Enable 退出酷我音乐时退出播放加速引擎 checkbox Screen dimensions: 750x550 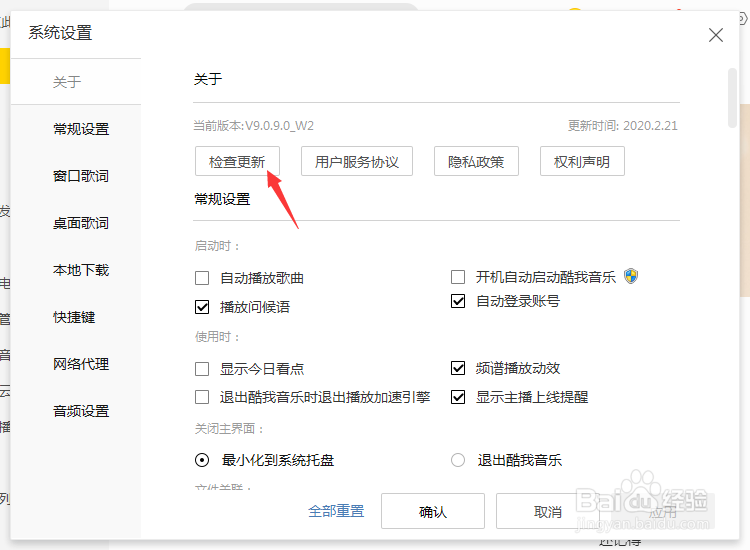point(202,397)
